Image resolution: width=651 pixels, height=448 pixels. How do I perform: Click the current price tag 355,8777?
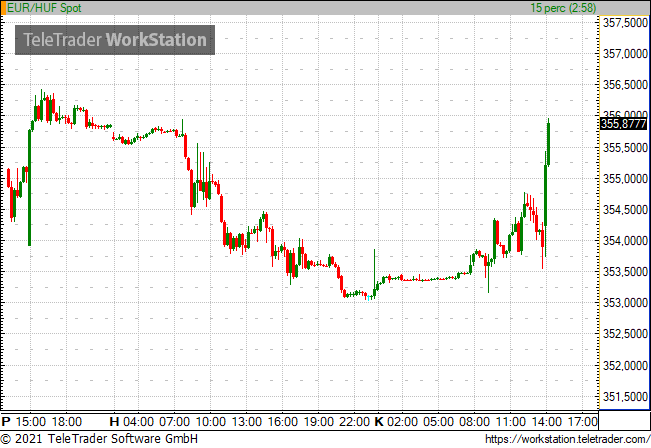pos(624,124)
